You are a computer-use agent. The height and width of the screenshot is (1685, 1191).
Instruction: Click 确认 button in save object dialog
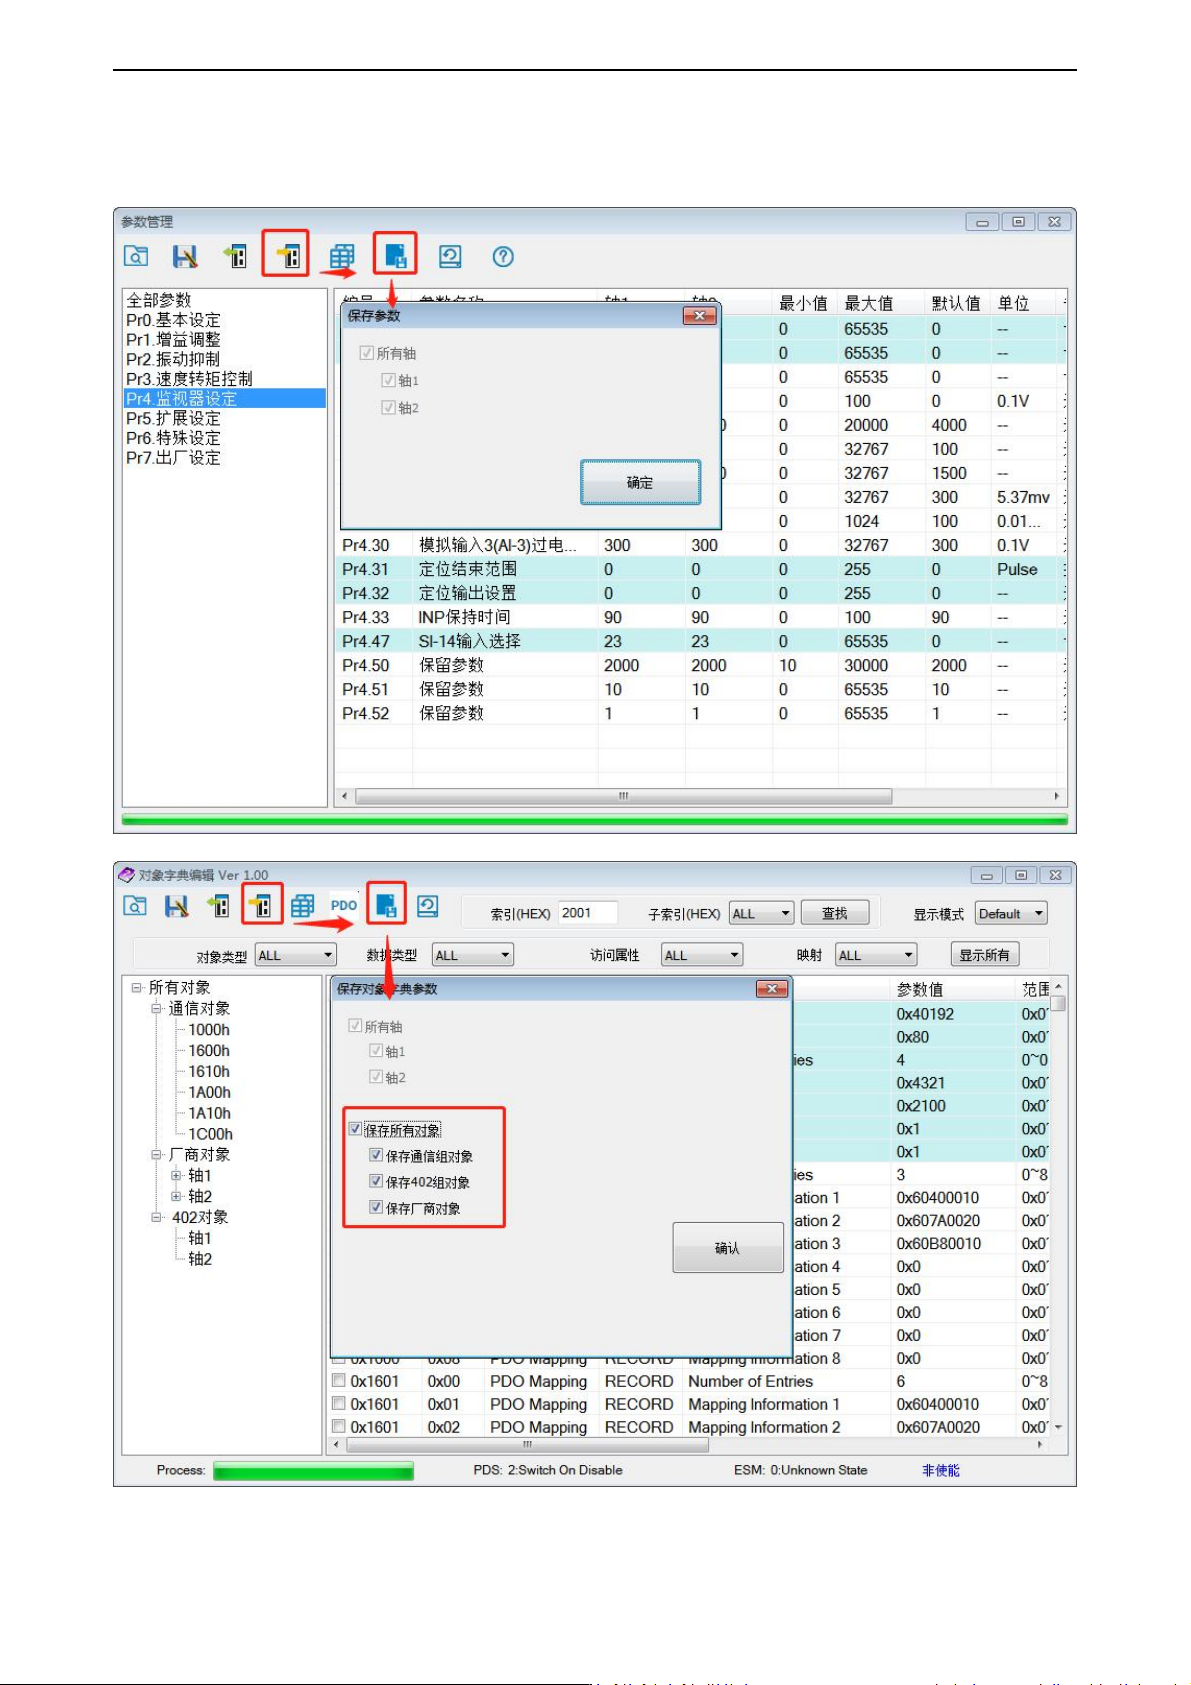click(x=727, y=1247)
